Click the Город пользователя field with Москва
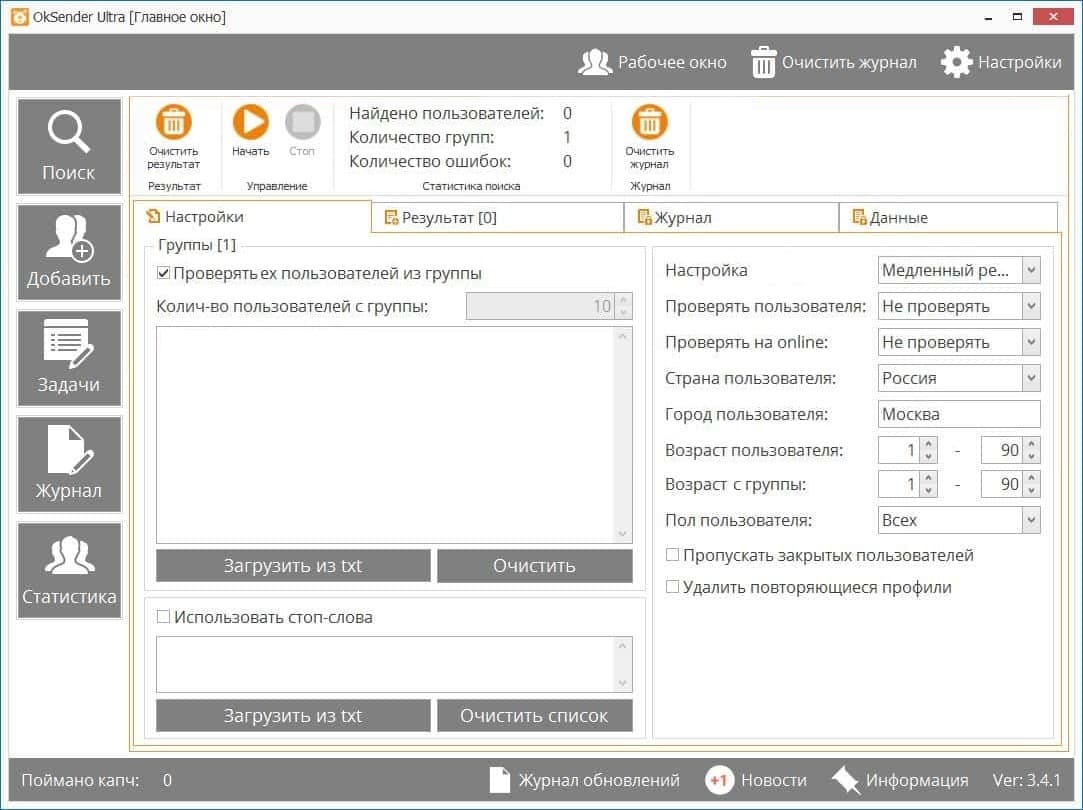The image size is (1083, 810). click(959, 414)
